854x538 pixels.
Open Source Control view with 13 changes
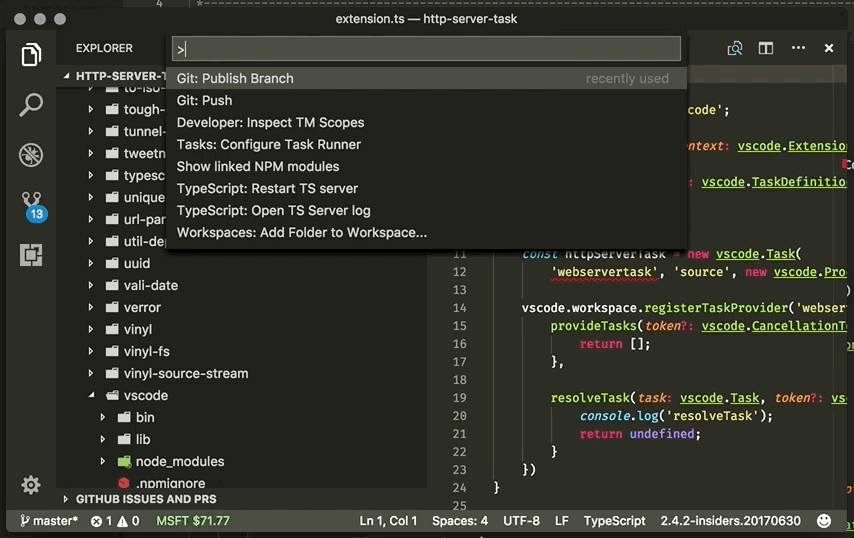point(33,206)
